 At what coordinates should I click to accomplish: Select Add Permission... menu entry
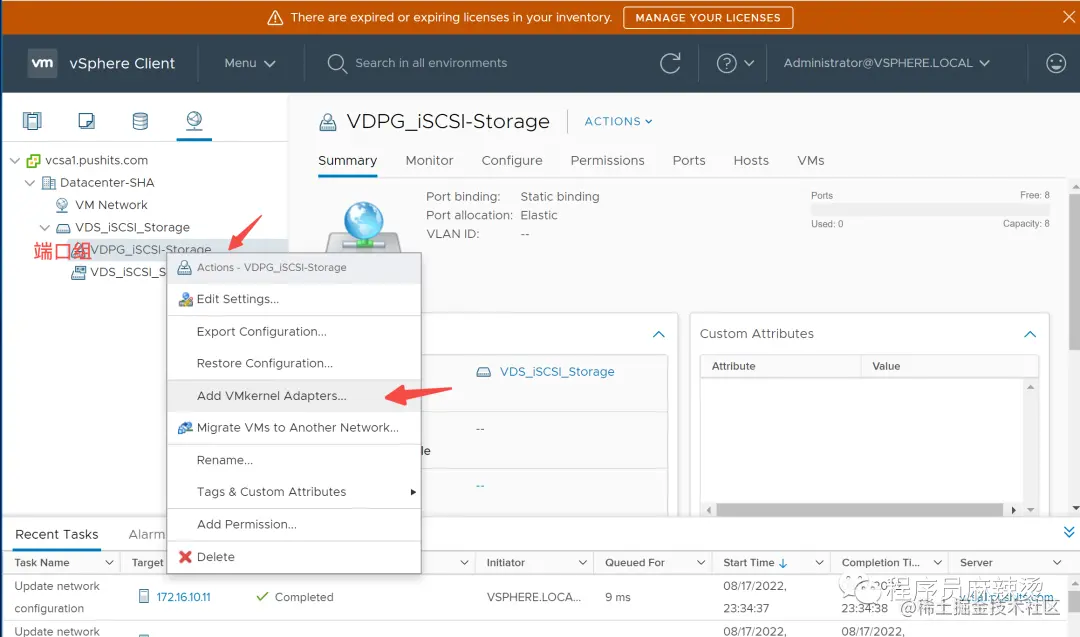pyautogui.click(x=294, y=524)
